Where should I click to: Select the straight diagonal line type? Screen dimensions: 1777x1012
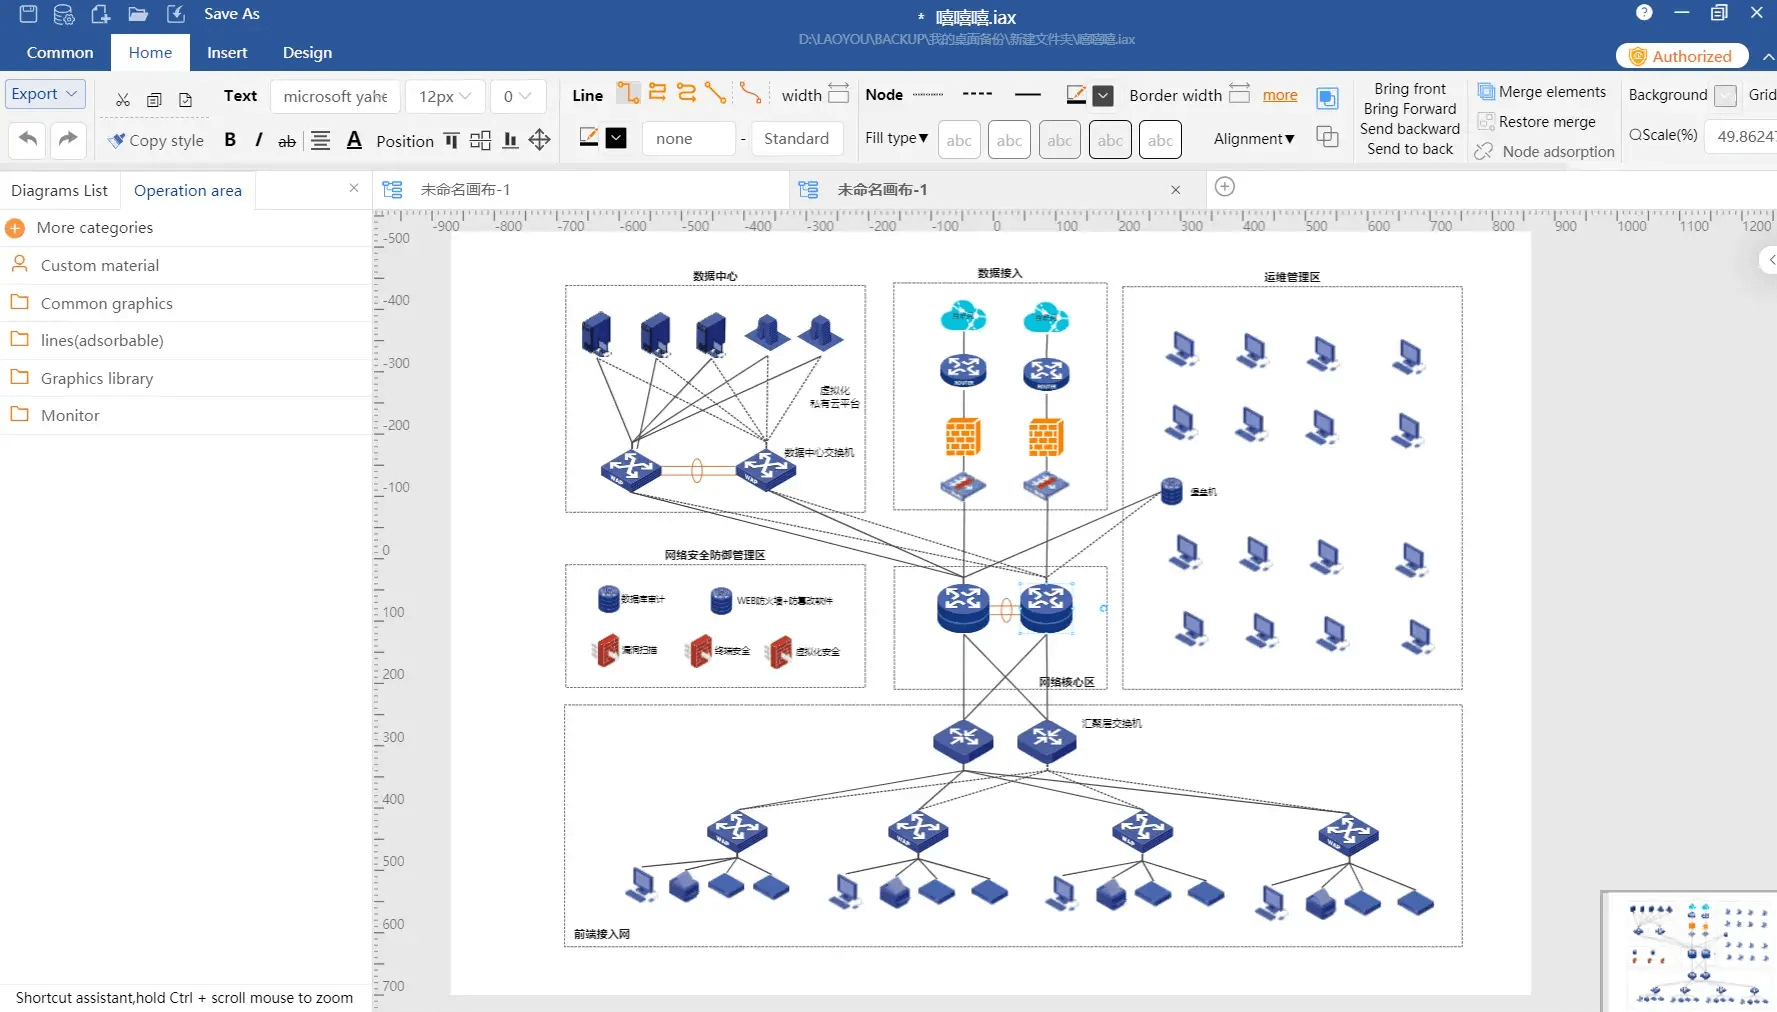[715, 93]
